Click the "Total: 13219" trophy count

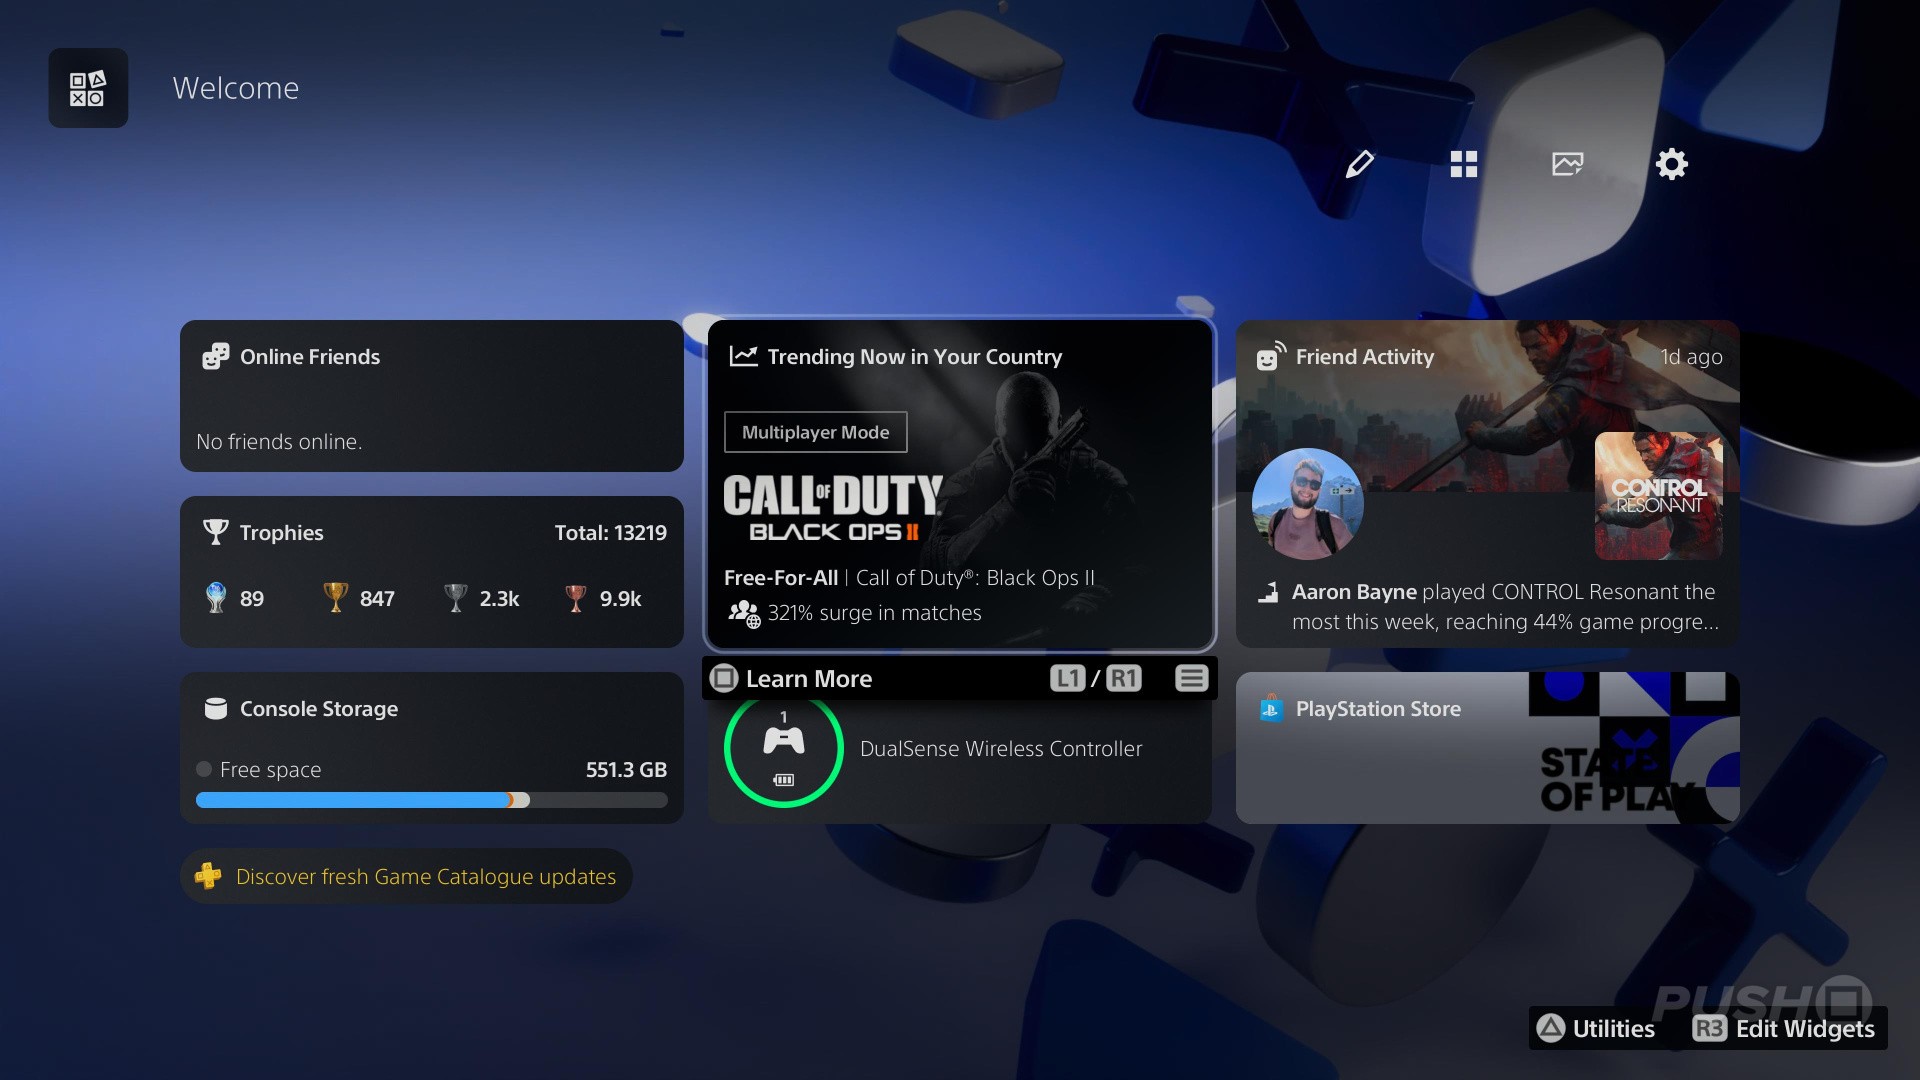(611, 532)
